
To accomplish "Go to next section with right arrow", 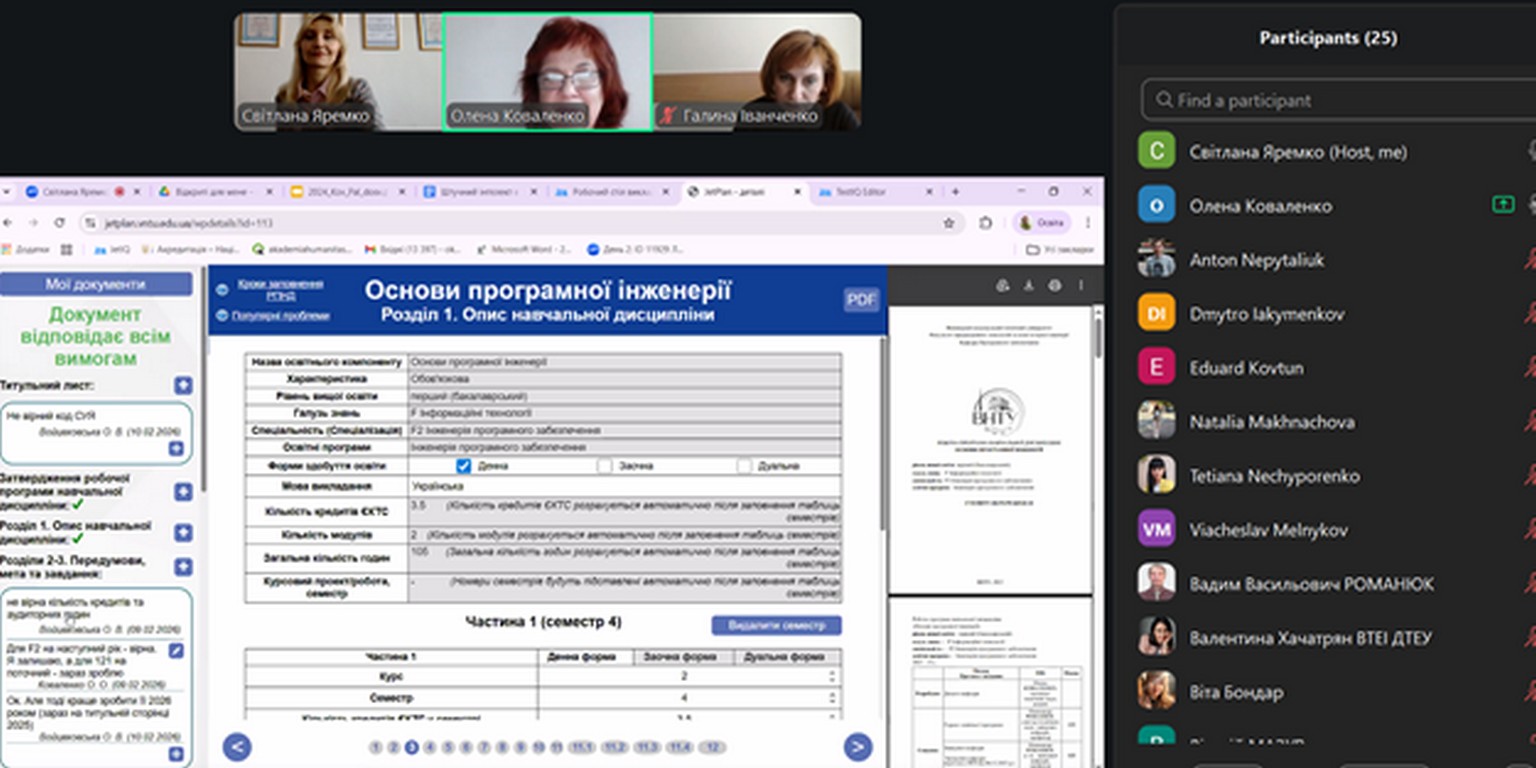I will click(x=857, y=747).
